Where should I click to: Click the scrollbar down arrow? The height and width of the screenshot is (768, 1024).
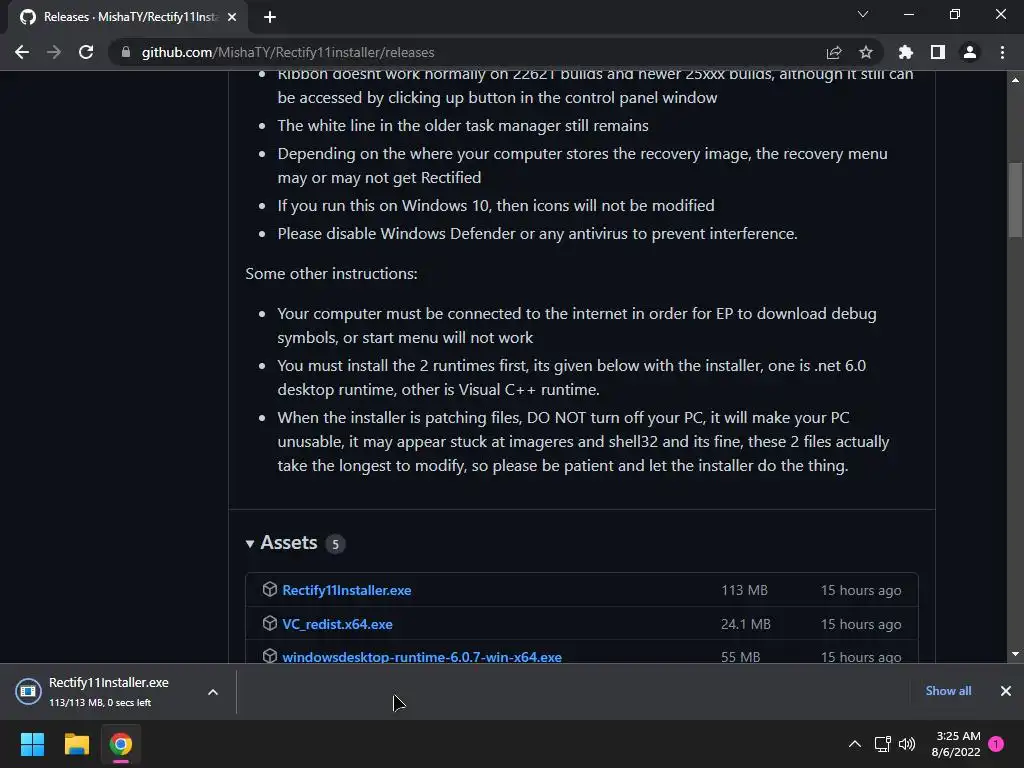point(1015,654)
